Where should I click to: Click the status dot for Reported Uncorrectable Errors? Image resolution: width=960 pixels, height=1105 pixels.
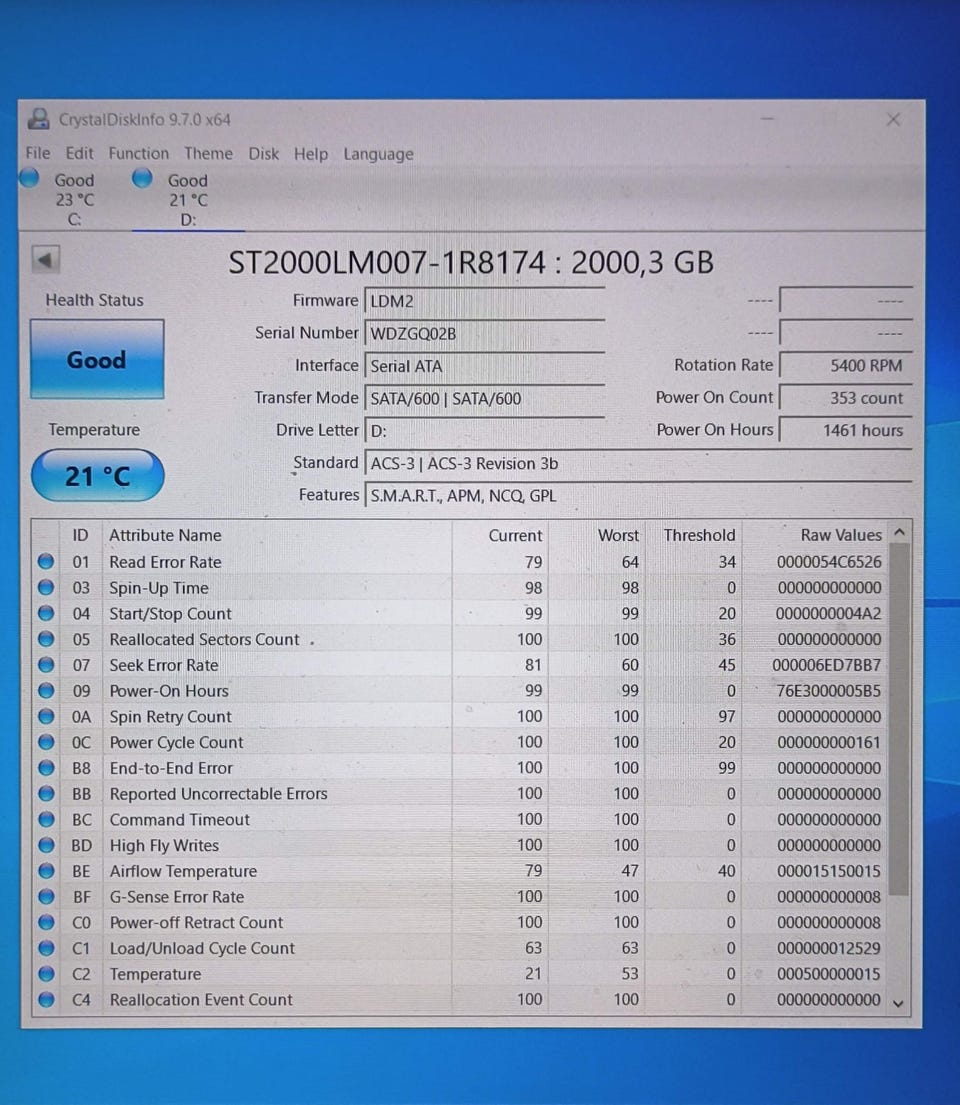[x=46, y=794]
